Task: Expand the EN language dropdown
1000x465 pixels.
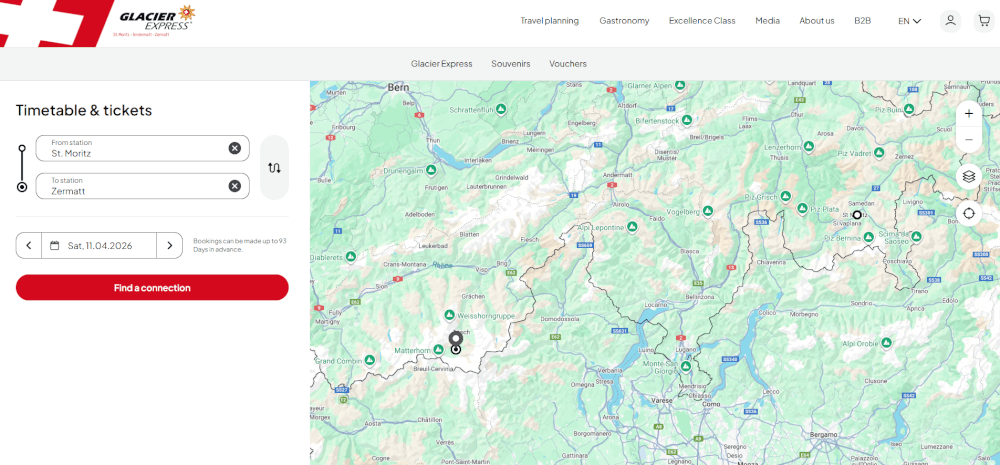Action: click(x=909, y=21)
